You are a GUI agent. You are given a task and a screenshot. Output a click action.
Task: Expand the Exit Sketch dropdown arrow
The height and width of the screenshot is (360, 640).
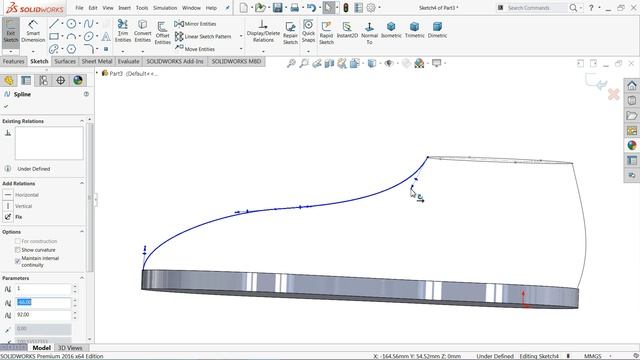11,52
